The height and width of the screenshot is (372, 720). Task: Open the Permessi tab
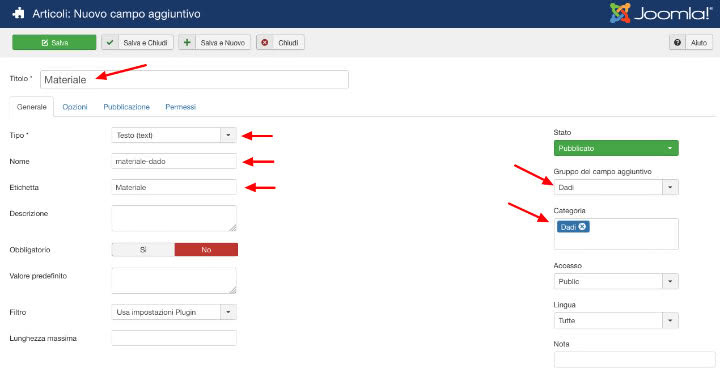tap(180, 107)
